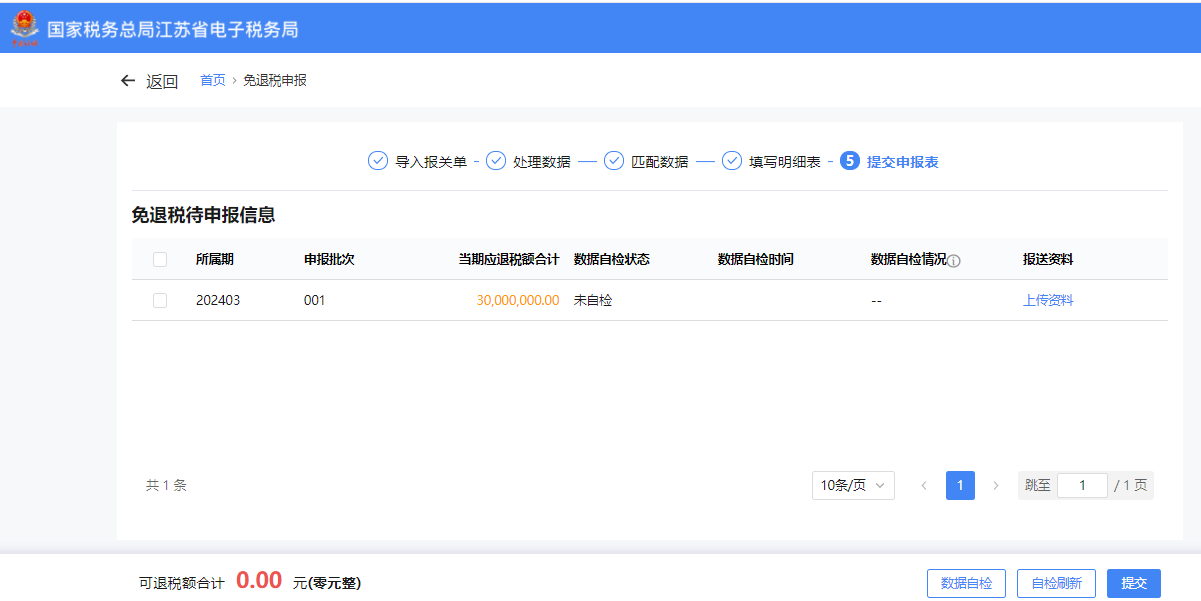Click the 自检刷新 button

1056,583
